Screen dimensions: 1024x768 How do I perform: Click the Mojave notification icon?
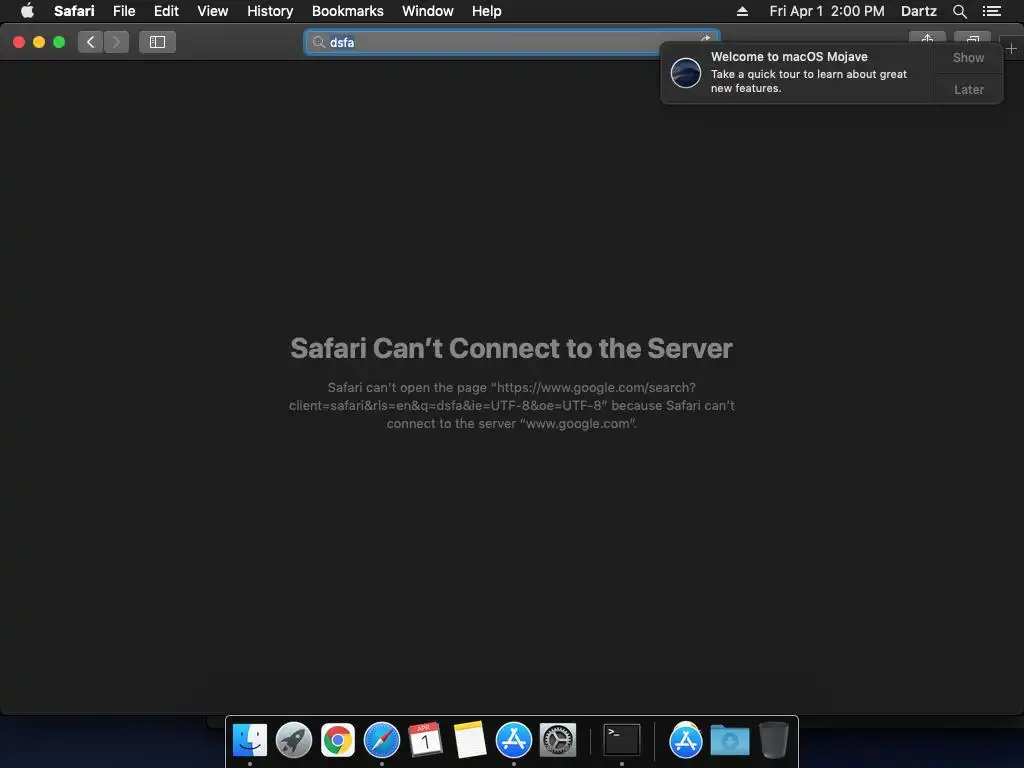click(686, 72)
